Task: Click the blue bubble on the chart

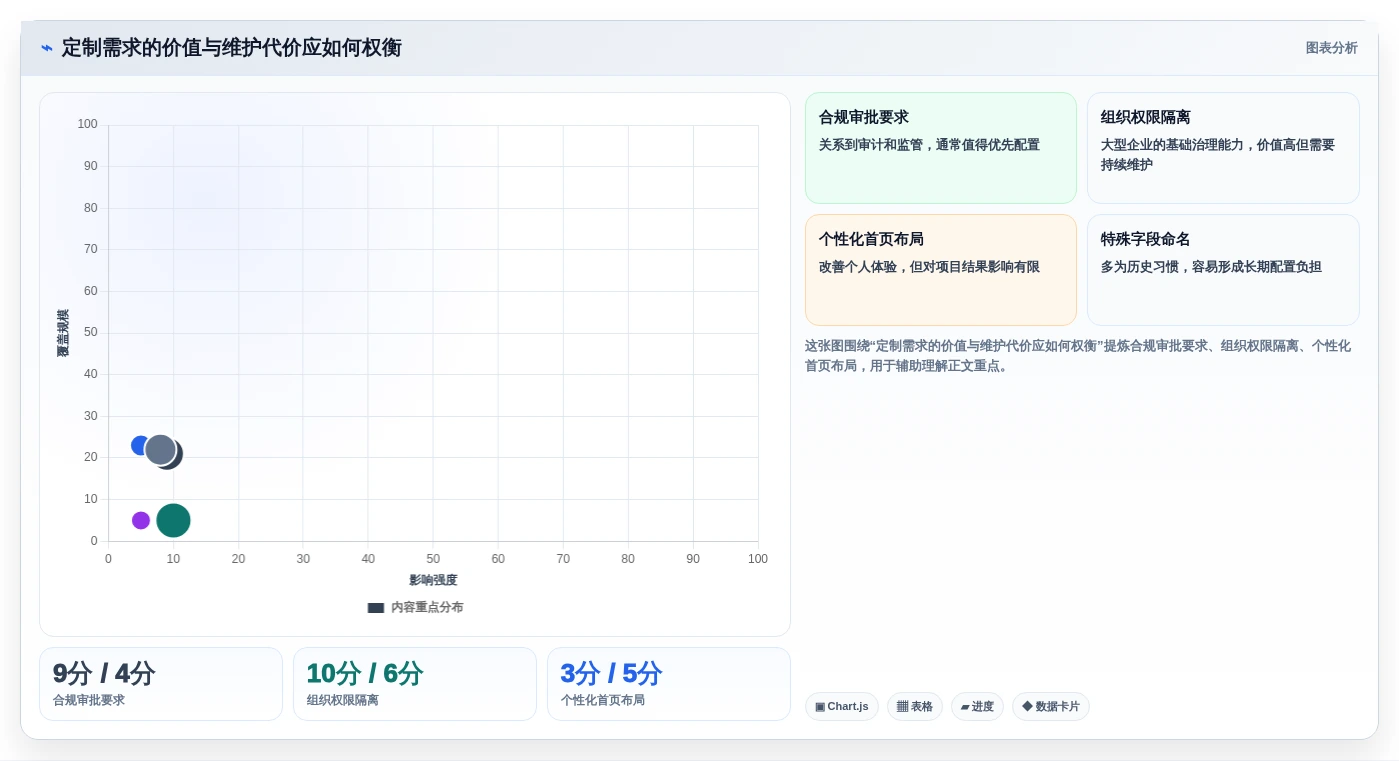Action: (138, 445)
